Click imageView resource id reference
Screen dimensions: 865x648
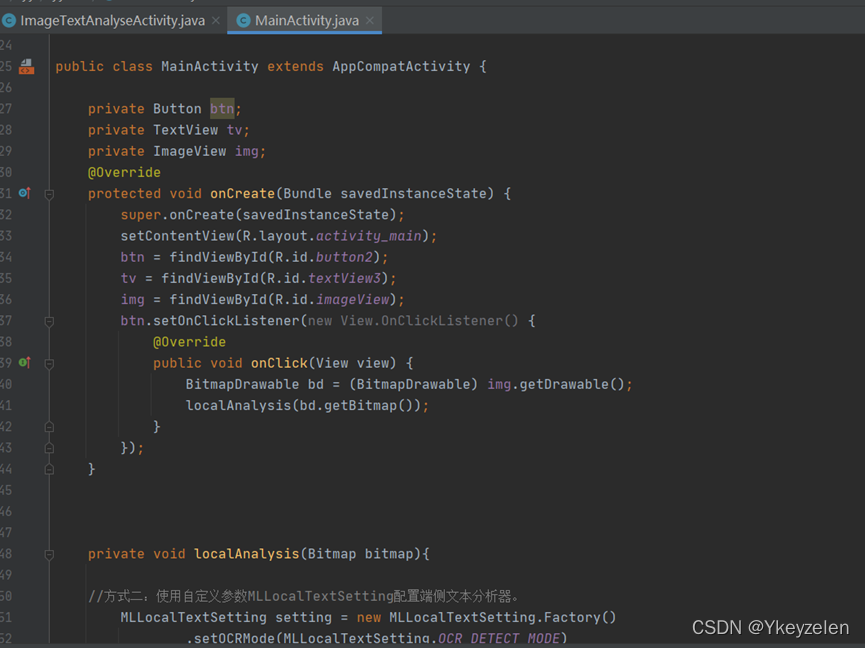(x=353, y=299)
